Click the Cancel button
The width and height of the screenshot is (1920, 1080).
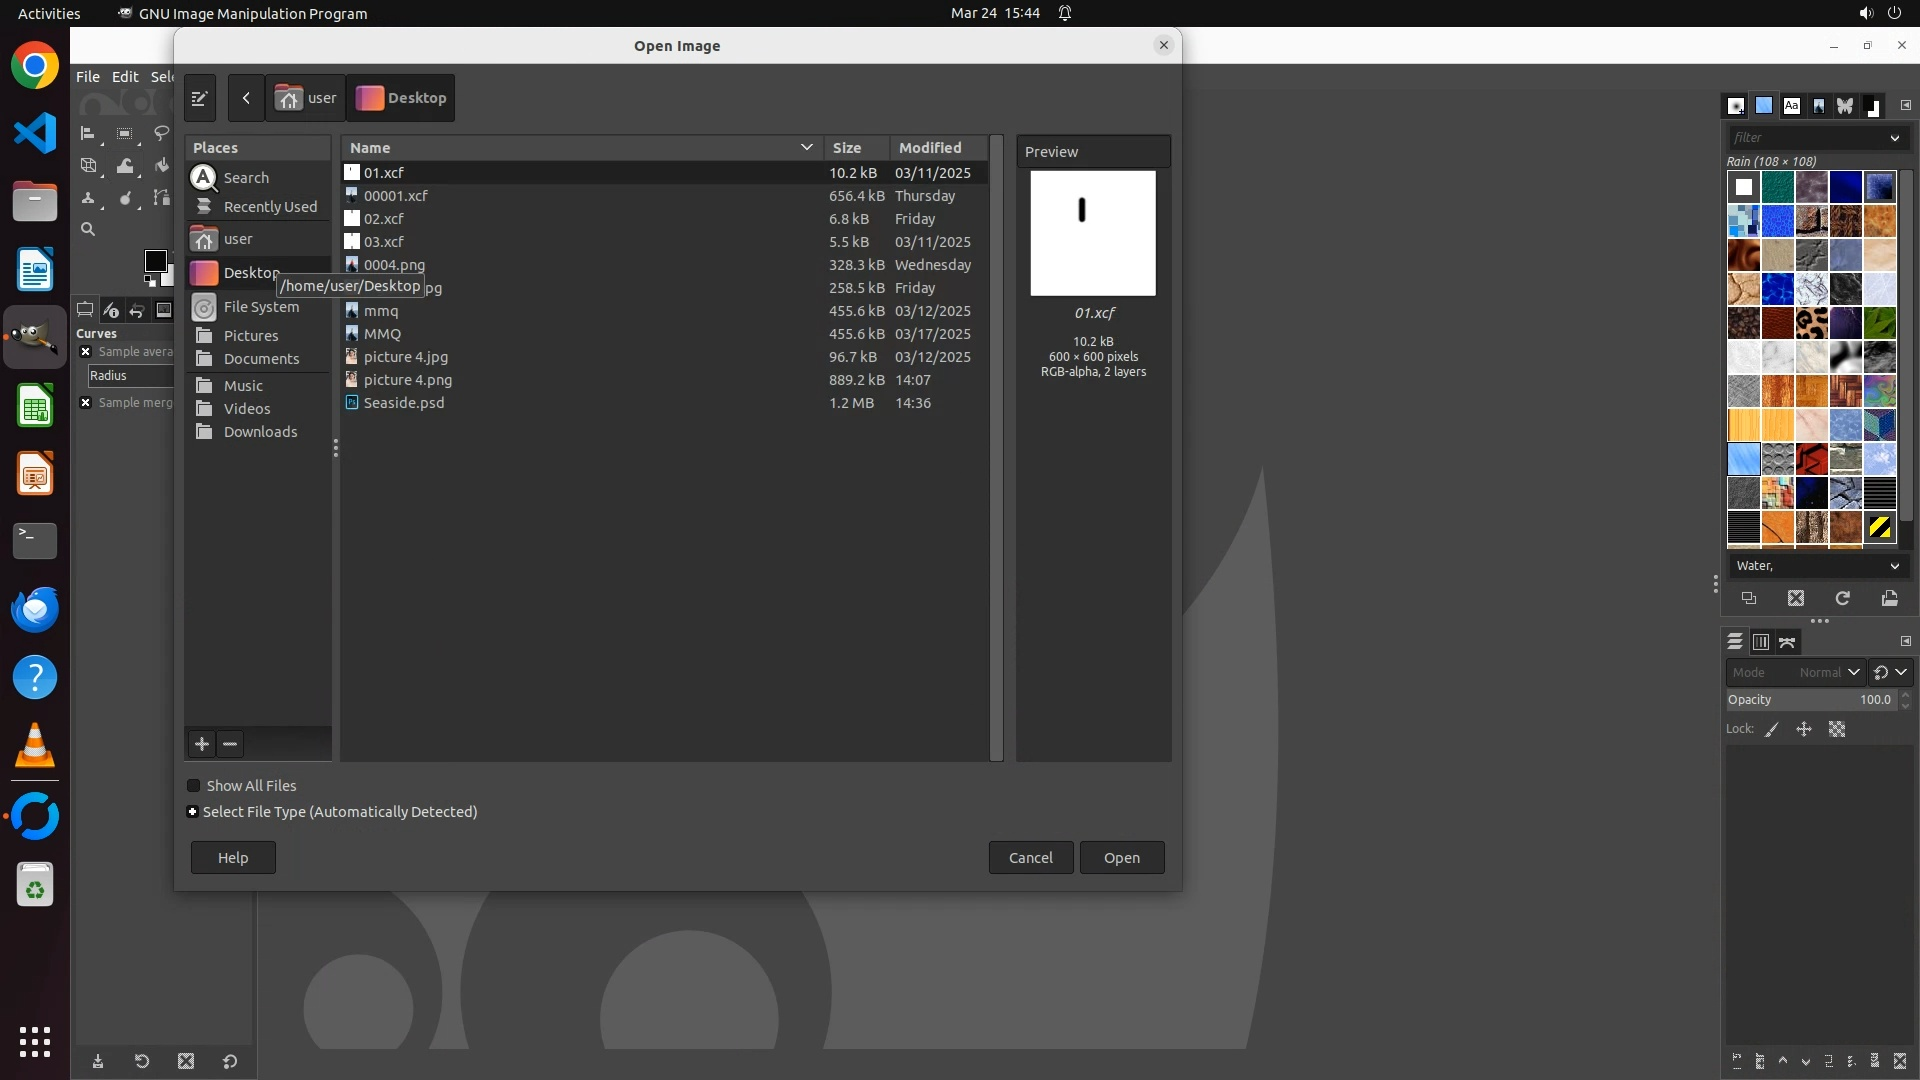click(x=1030, y=858)
